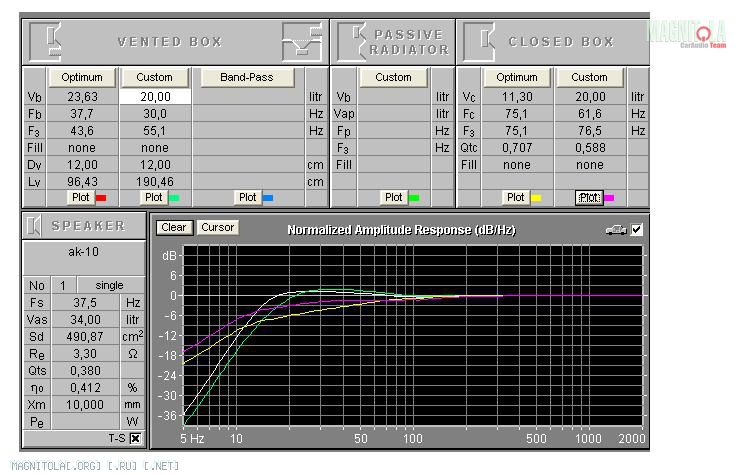Click vented Optimum Vb value 23,63
The width and height of the screenshot is (746, 475).
point(82,97)
